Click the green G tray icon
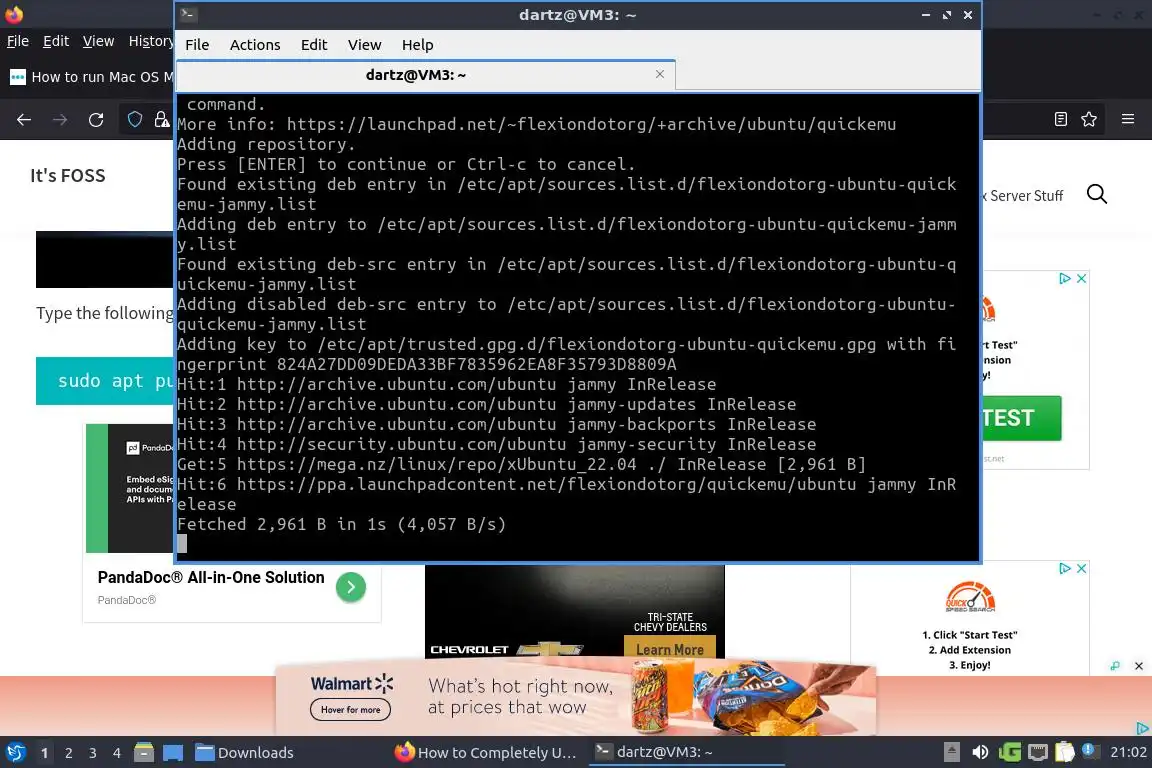This screenshot has width=1152, height=768. click(1009, 752)
